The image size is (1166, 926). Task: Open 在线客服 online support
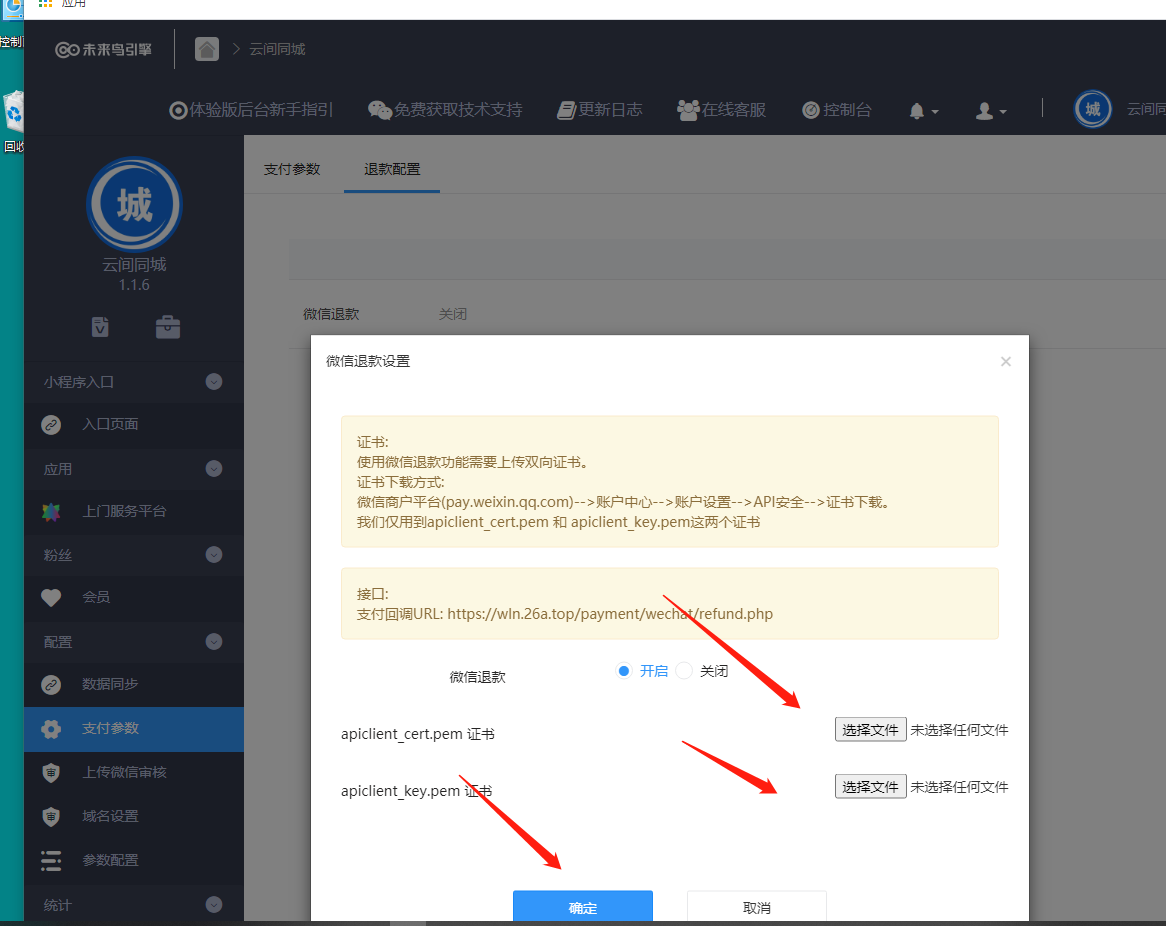[721, 110]
